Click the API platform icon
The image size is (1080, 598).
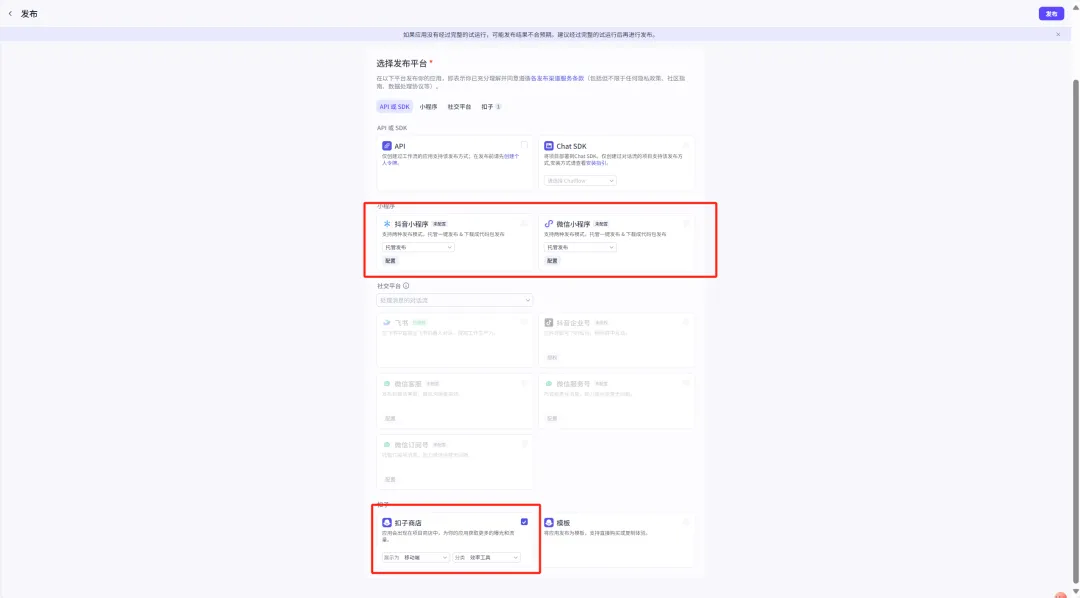pyautogui.click(x=387, y=146)
